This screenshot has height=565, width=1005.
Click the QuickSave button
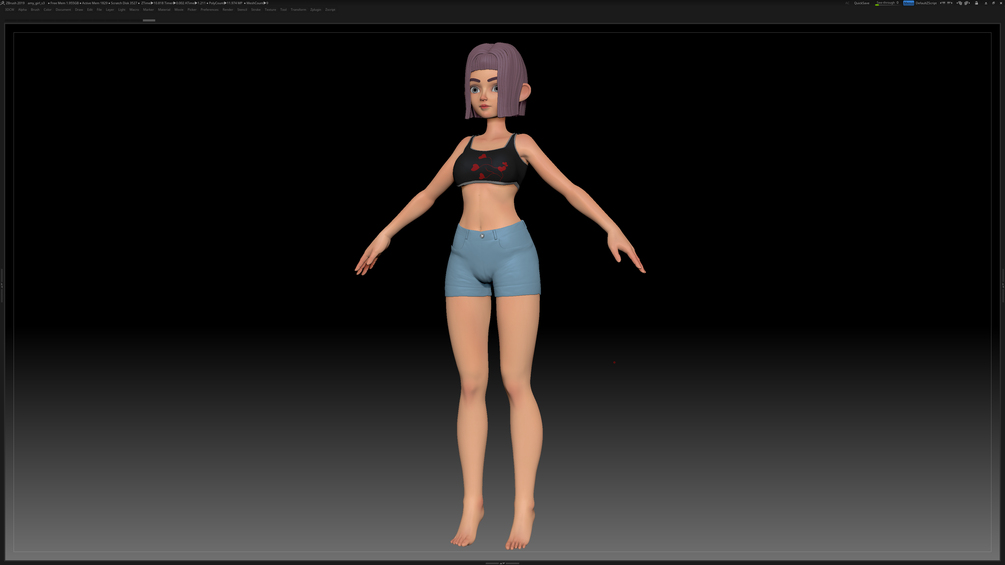coord(861,3)
